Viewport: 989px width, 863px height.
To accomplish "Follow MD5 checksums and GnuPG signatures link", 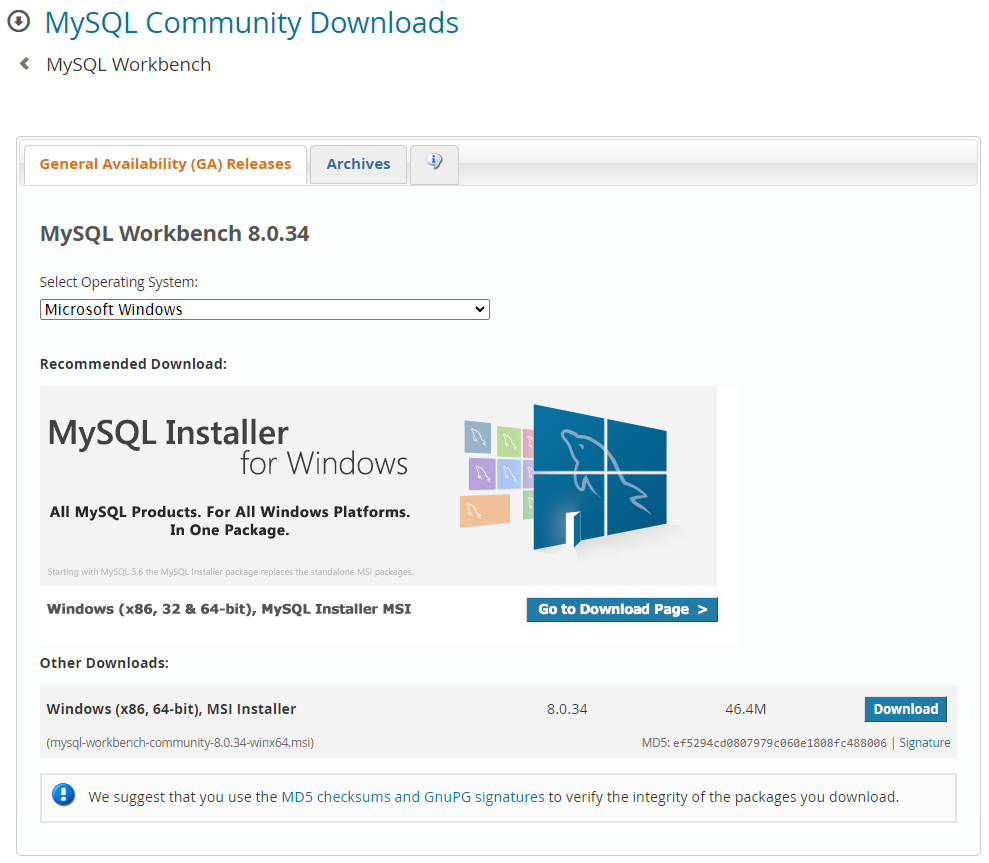I will [x=413, y=797].
